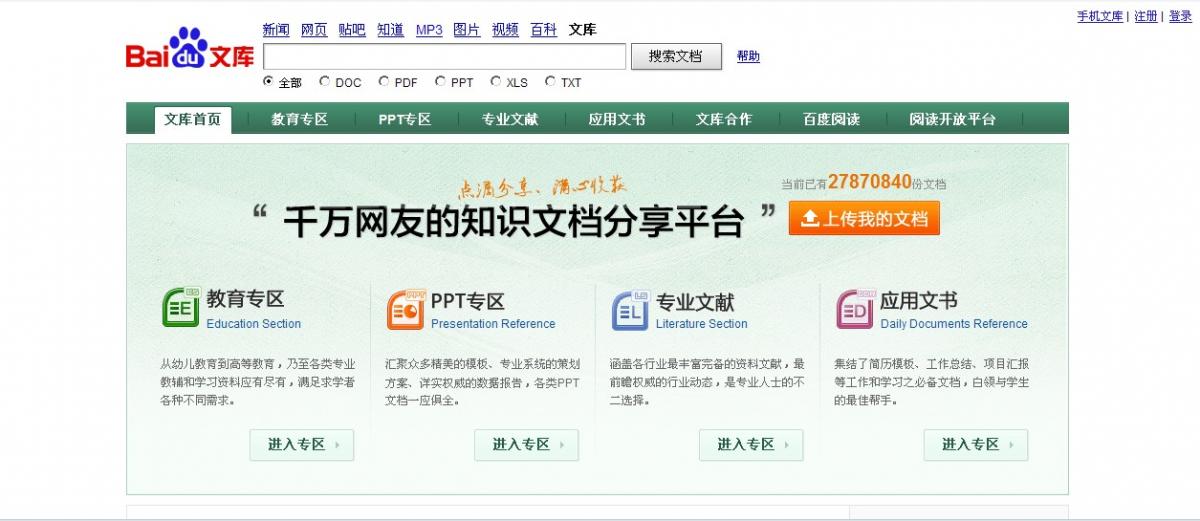The height and width of the screenshot is (521, 1200).
Task: Click the green 教育专区 E icon
Action: tap(181, 308)
